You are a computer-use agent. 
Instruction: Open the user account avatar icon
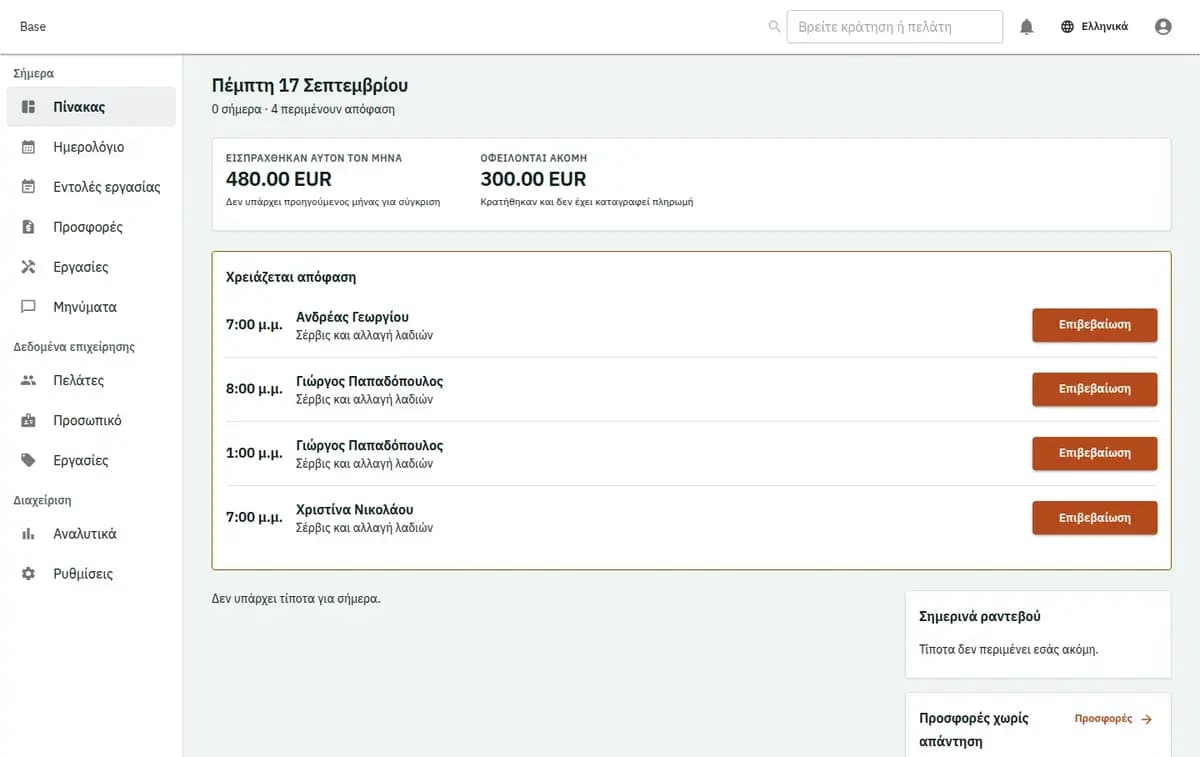[x=1163, y=27]
